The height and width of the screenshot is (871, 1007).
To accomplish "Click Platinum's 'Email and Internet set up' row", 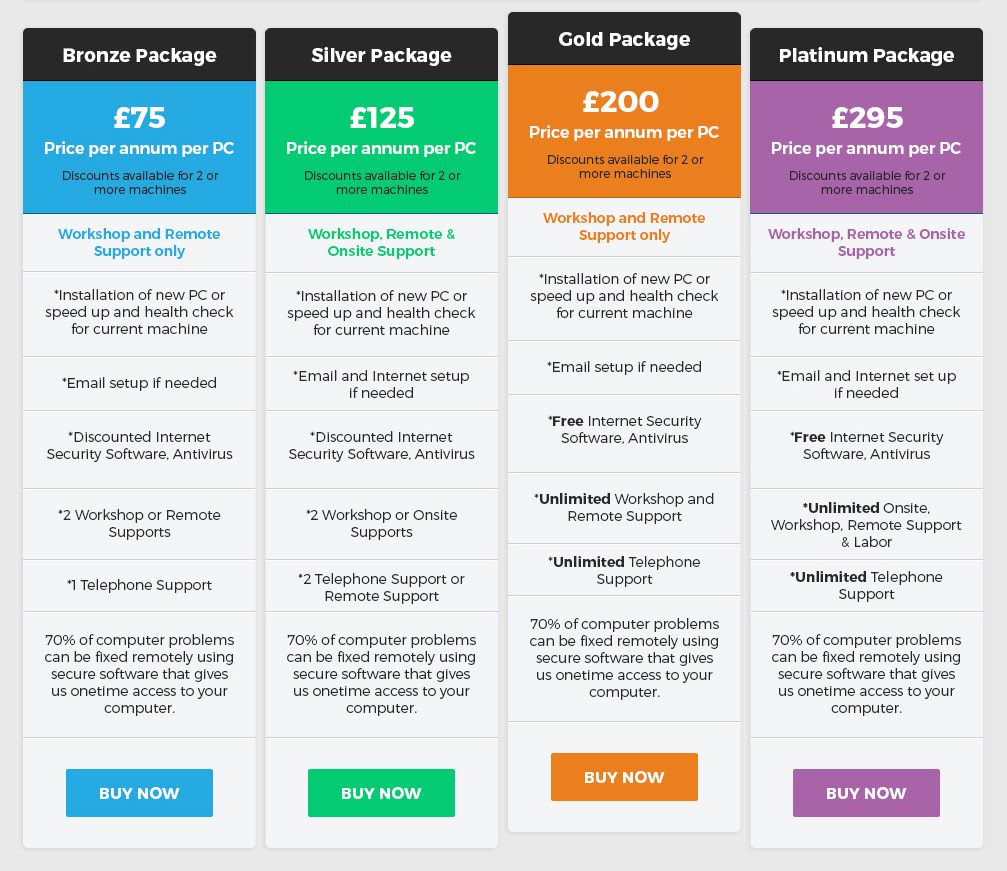I will click(866, 384).
